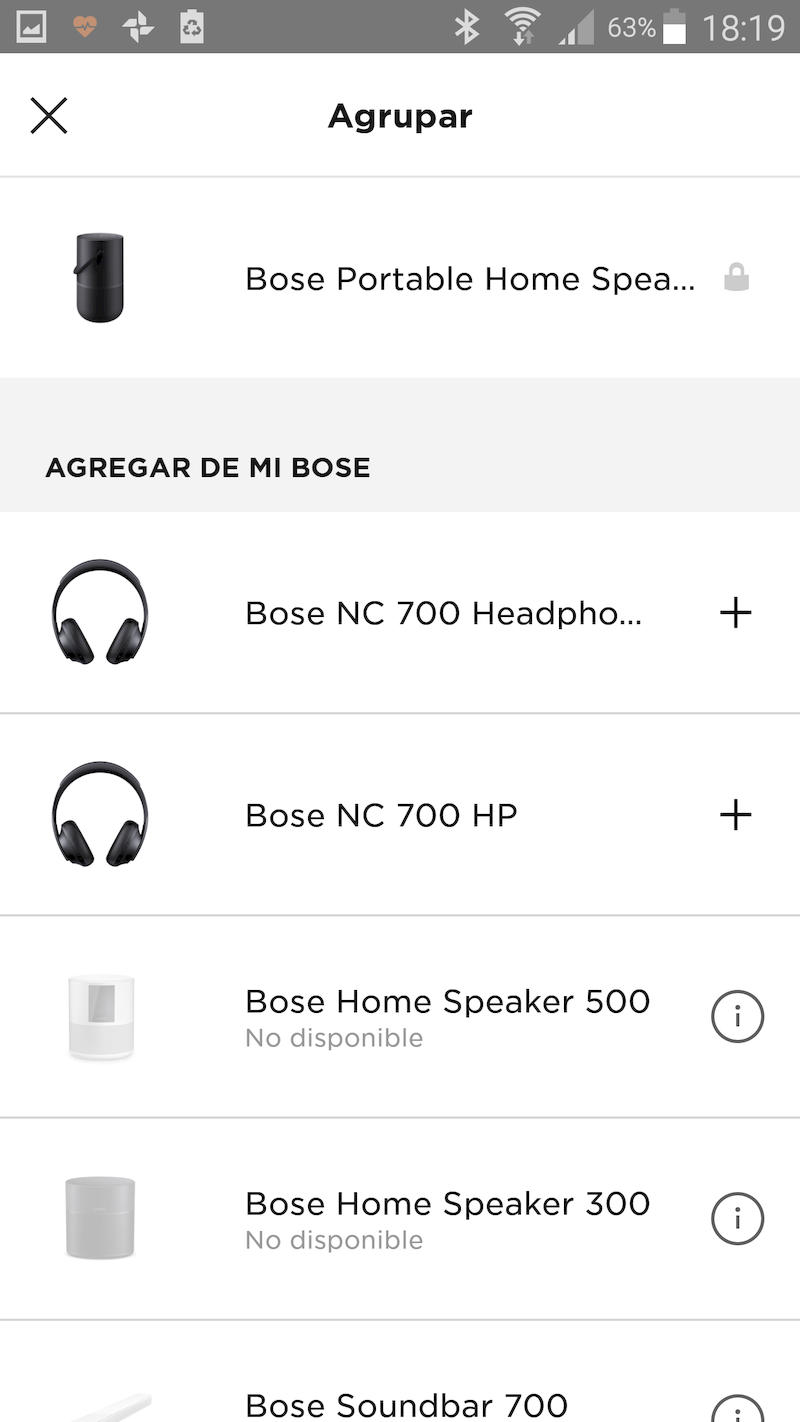800x1422 pixels.
Task: Show info for Bose Home Speaker 500
Action: 737,1017
